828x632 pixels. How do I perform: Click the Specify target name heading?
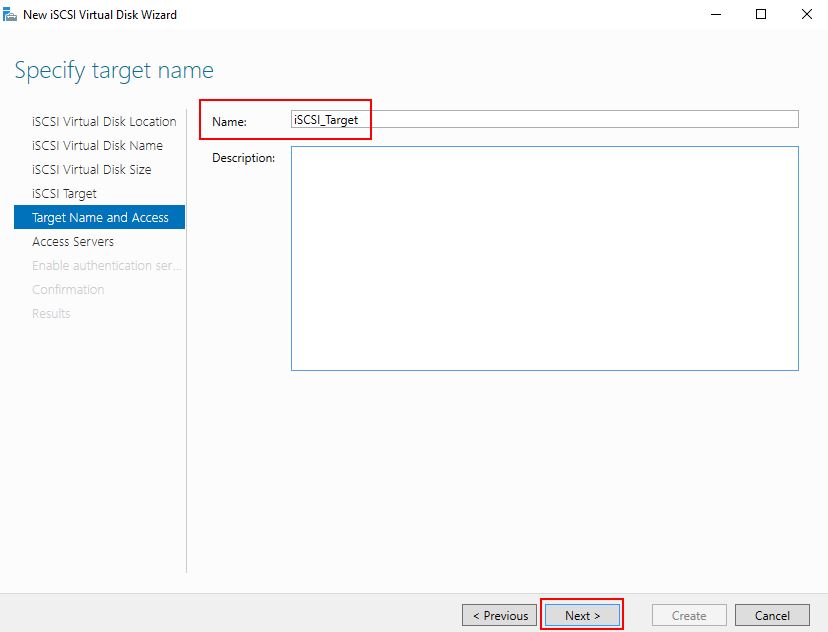pyautogui.click(x=114, y=70)
